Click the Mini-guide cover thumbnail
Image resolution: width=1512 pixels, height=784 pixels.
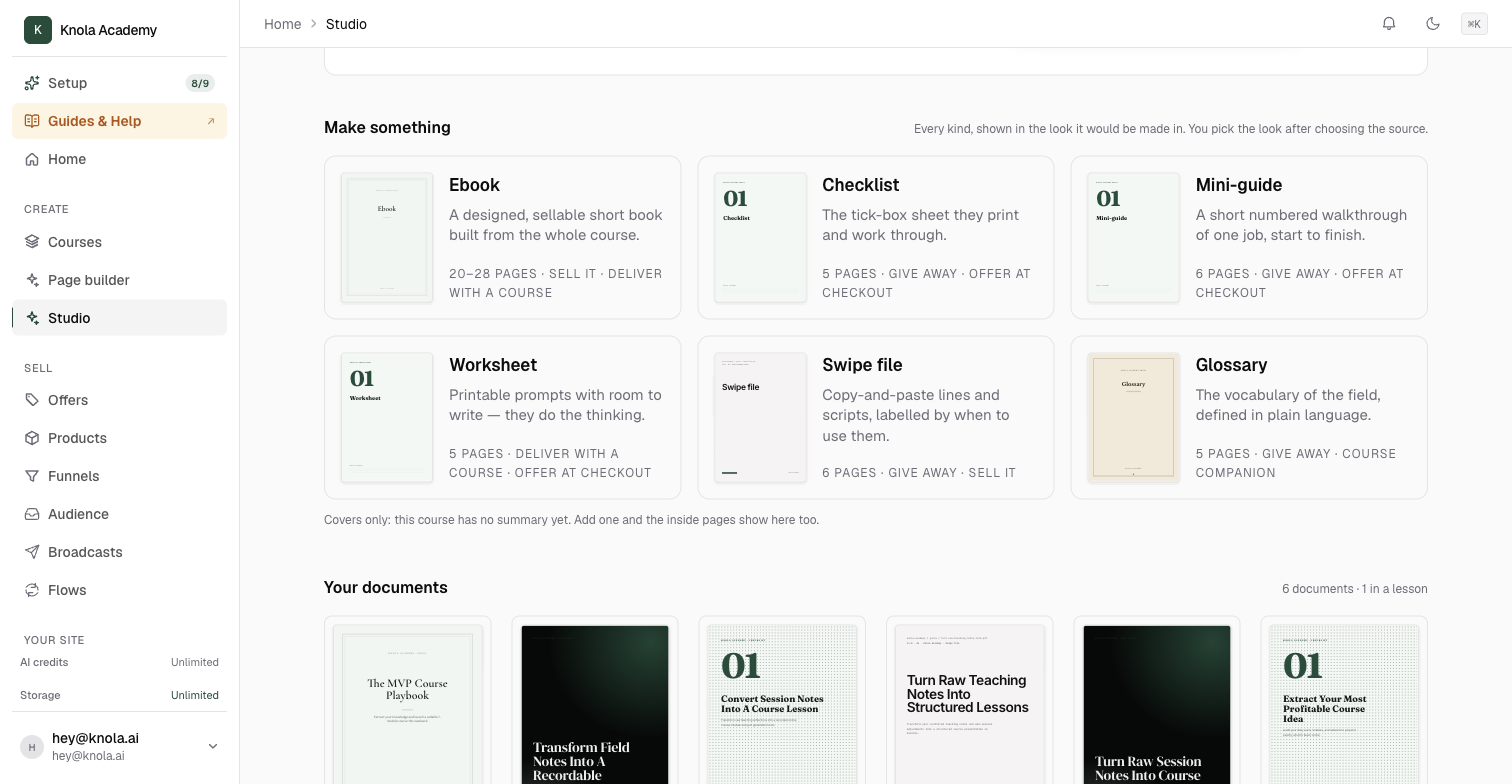point(1134,238)
